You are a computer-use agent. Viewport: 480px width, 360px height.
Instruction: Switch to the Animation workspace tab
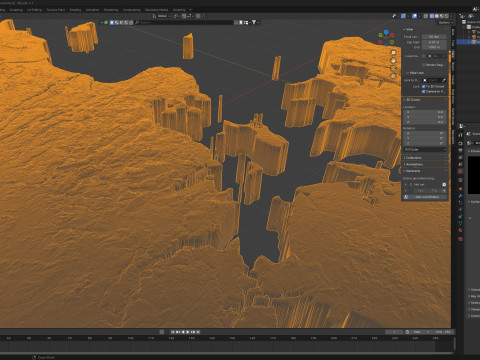point(92,10)
